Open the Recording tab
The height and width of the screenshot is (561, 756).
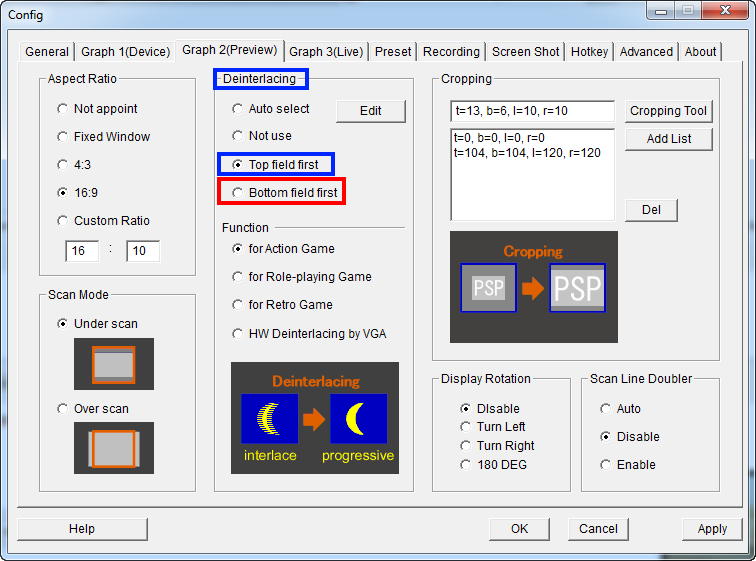tap(451, 52)
